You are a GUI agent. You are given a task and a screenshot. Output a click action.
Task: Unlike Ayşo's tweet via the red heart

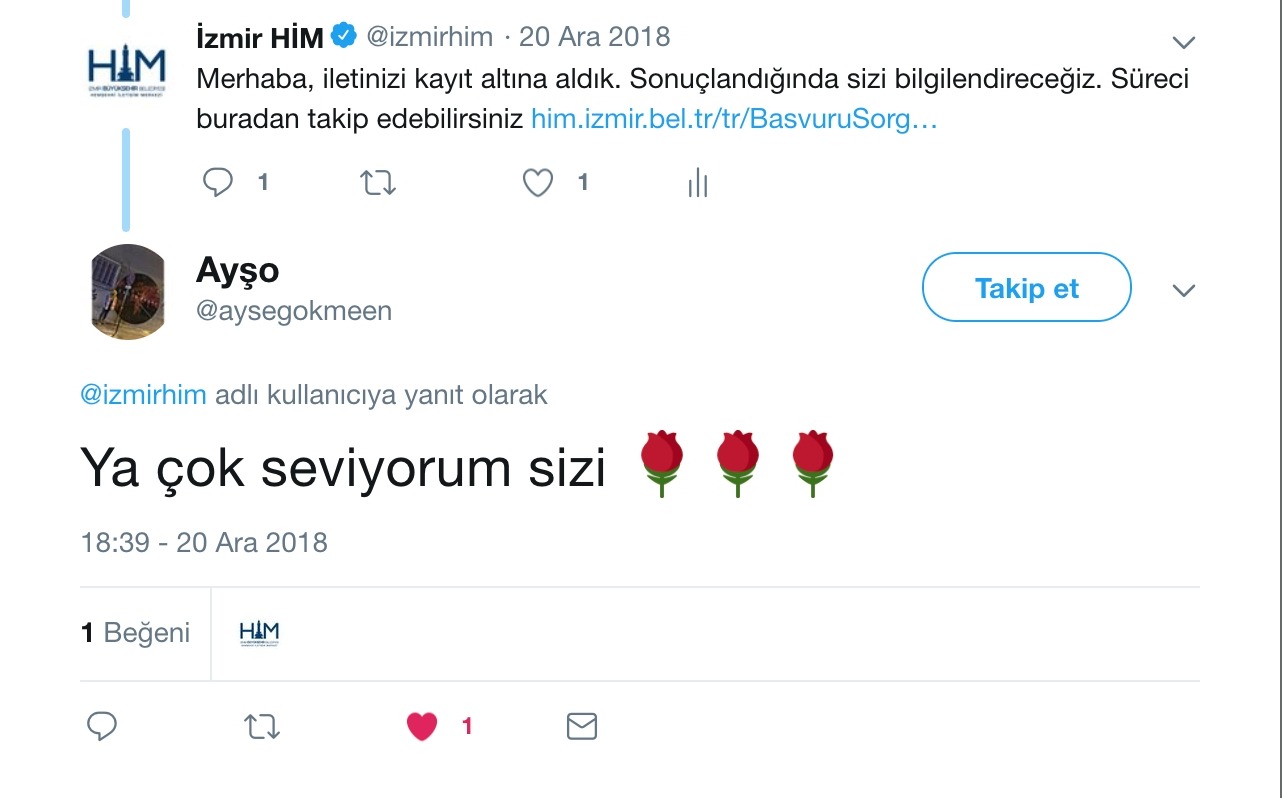click(x=423, y=726)
